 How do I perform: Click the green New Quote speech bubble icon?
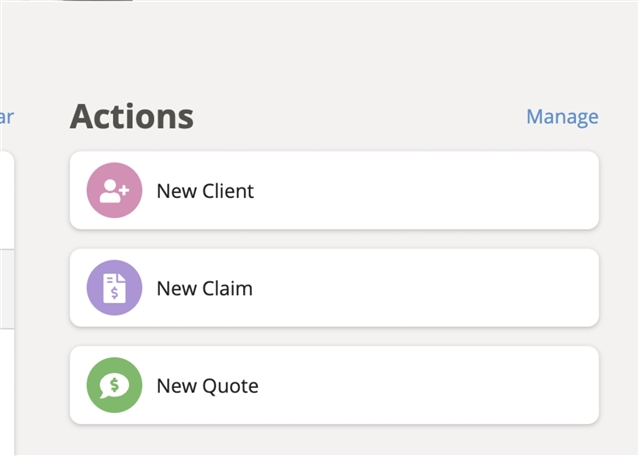pos(114,385)
